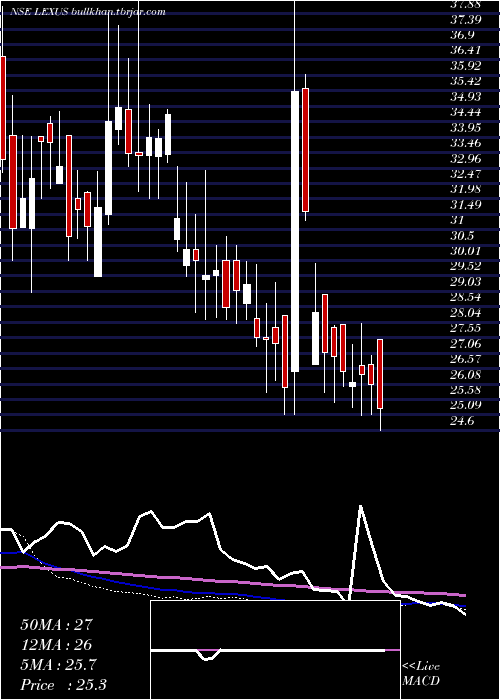Click the 25.09 price axis label

[x=465, y=405]
